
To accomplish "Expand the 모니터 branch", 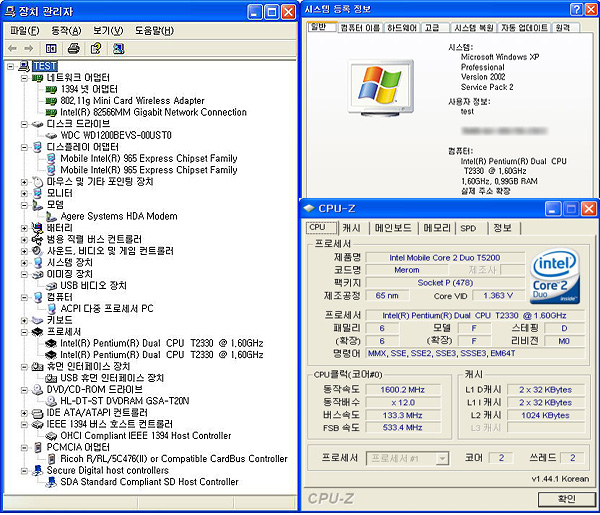I will coord(24,194).
